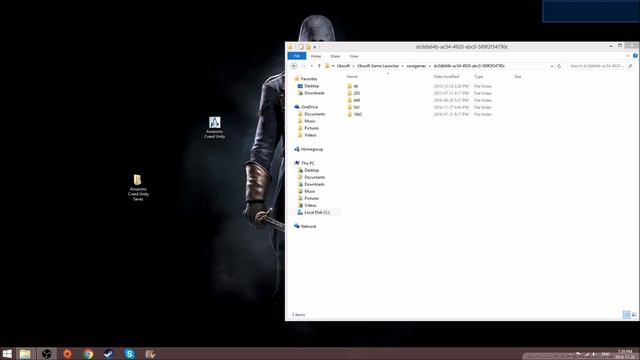Go back with the Back arrow button
640x360 pixels.
pyautogui.click(x=294, y=66)
